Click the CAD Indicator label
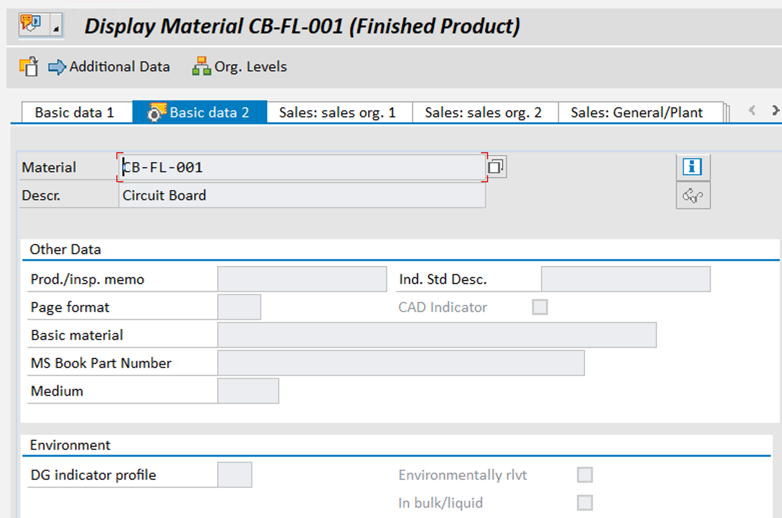Image resolution: width=782 pixels, height=518 pixels. [x=443, y=307]
